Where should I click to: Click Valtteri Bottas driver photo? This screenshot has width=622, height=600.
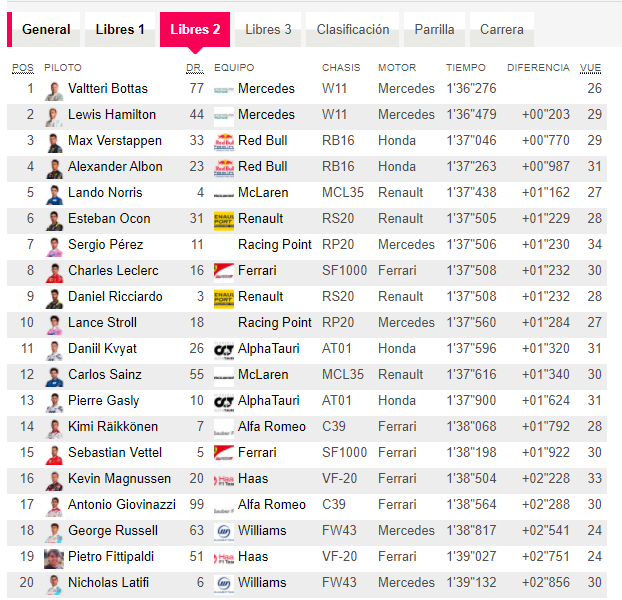pyautogui.click(x=54, y=91)
